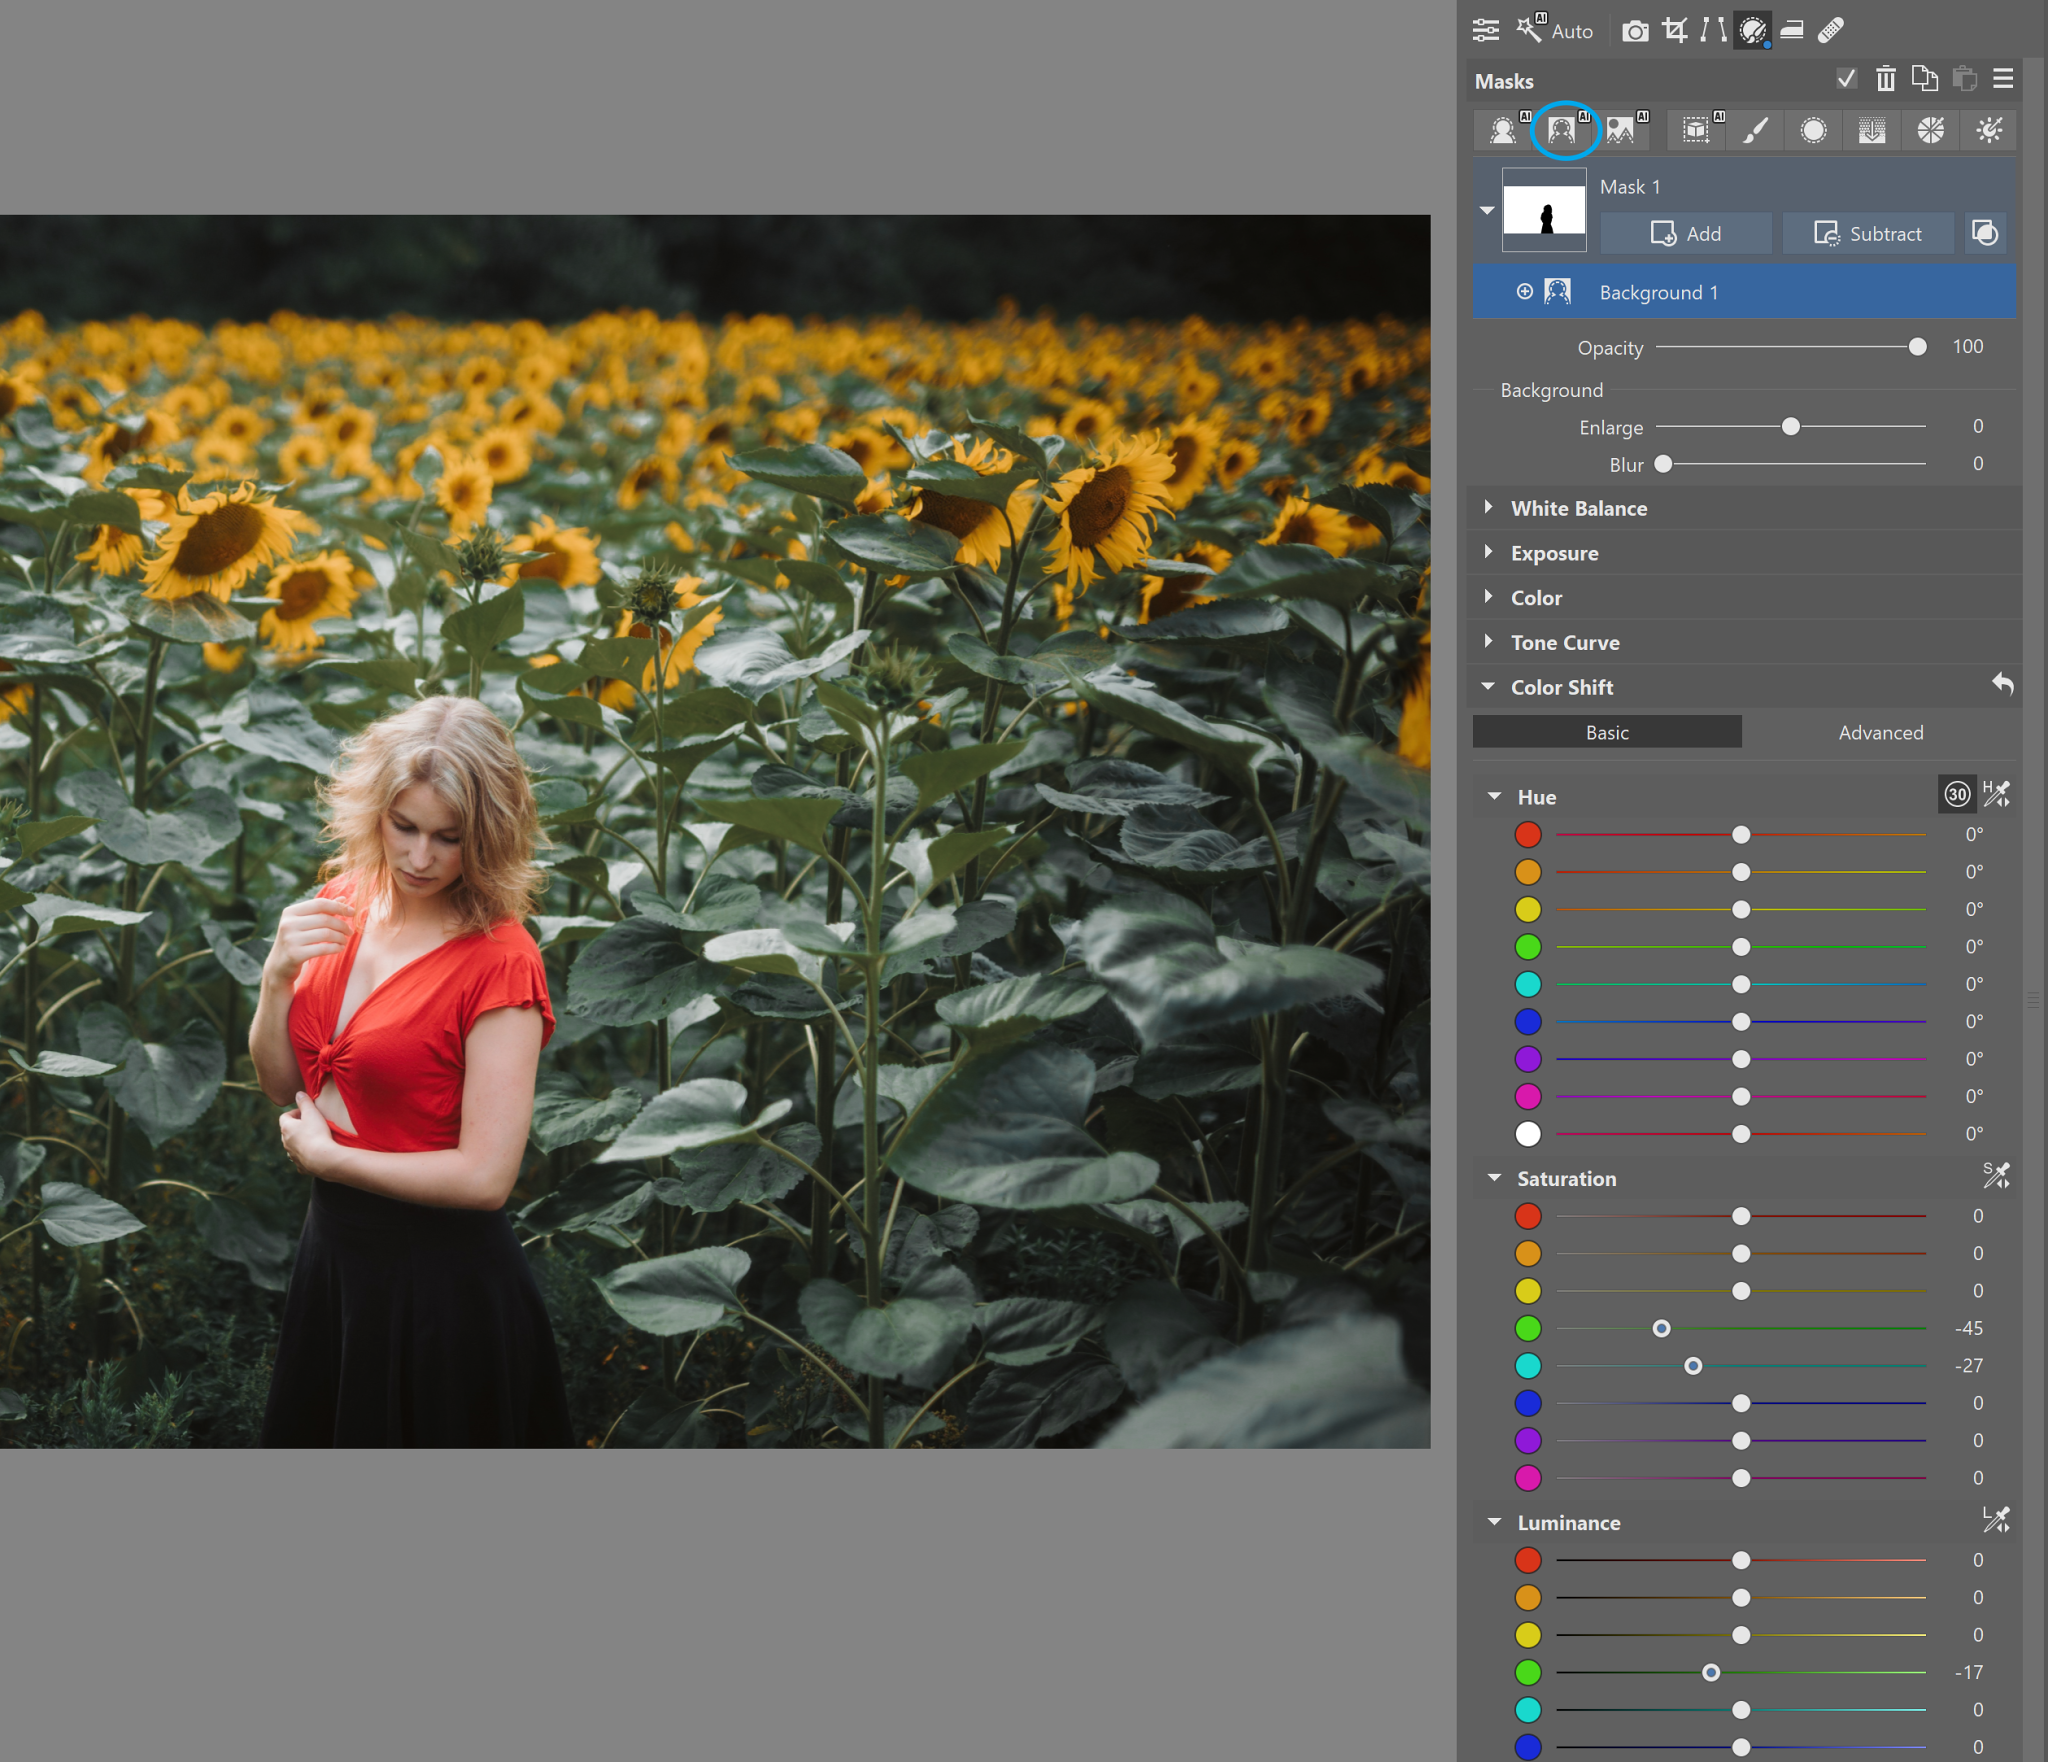Click the Add mask button
Viewport: 2048px width, 1762px height.
(x=1686, y=233)
